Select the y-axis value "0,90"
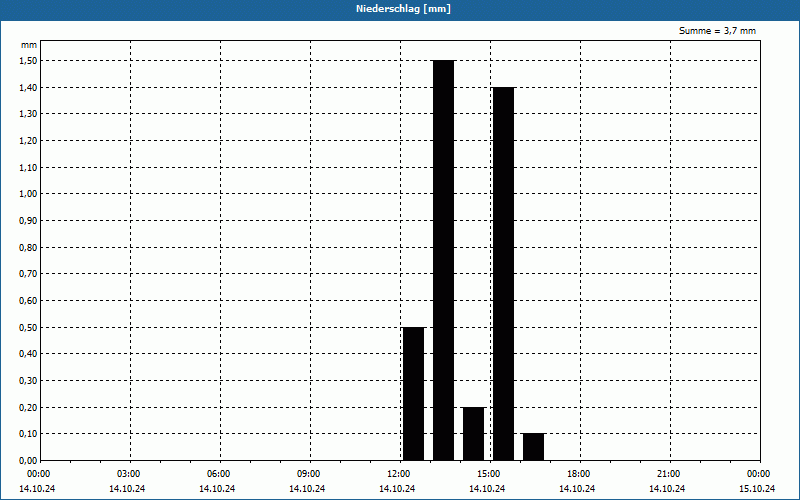Screen dimensions: 800x500 coord(29,220)
